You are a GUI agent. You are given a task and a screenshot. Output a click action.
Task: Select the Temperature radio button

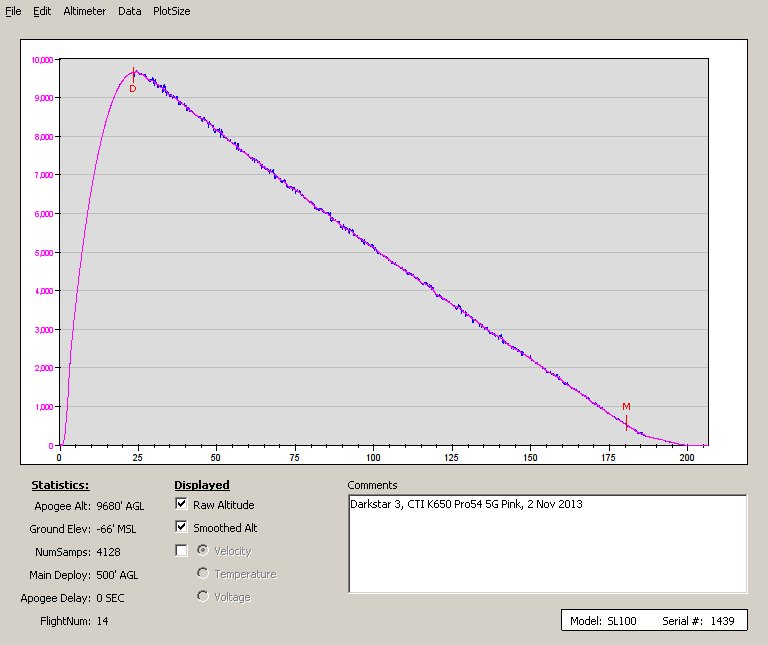203,574
